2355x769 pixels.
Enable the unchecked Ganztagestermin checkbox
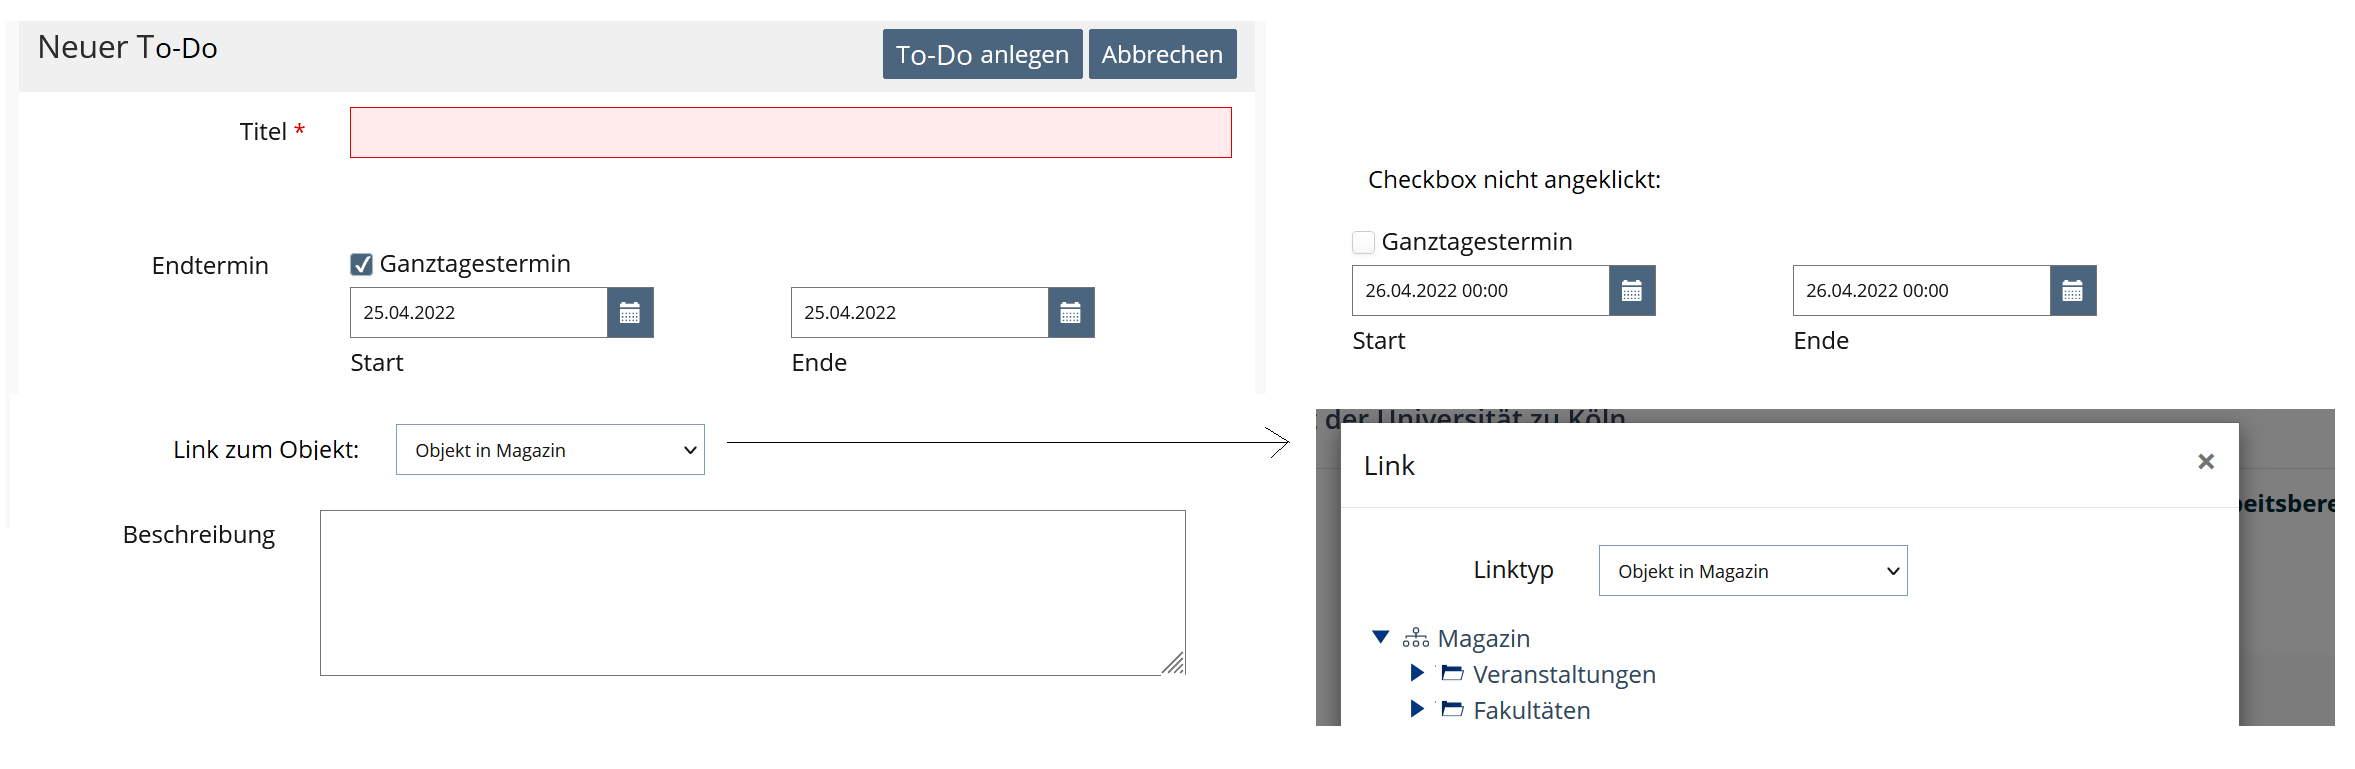pos(1363,242)
